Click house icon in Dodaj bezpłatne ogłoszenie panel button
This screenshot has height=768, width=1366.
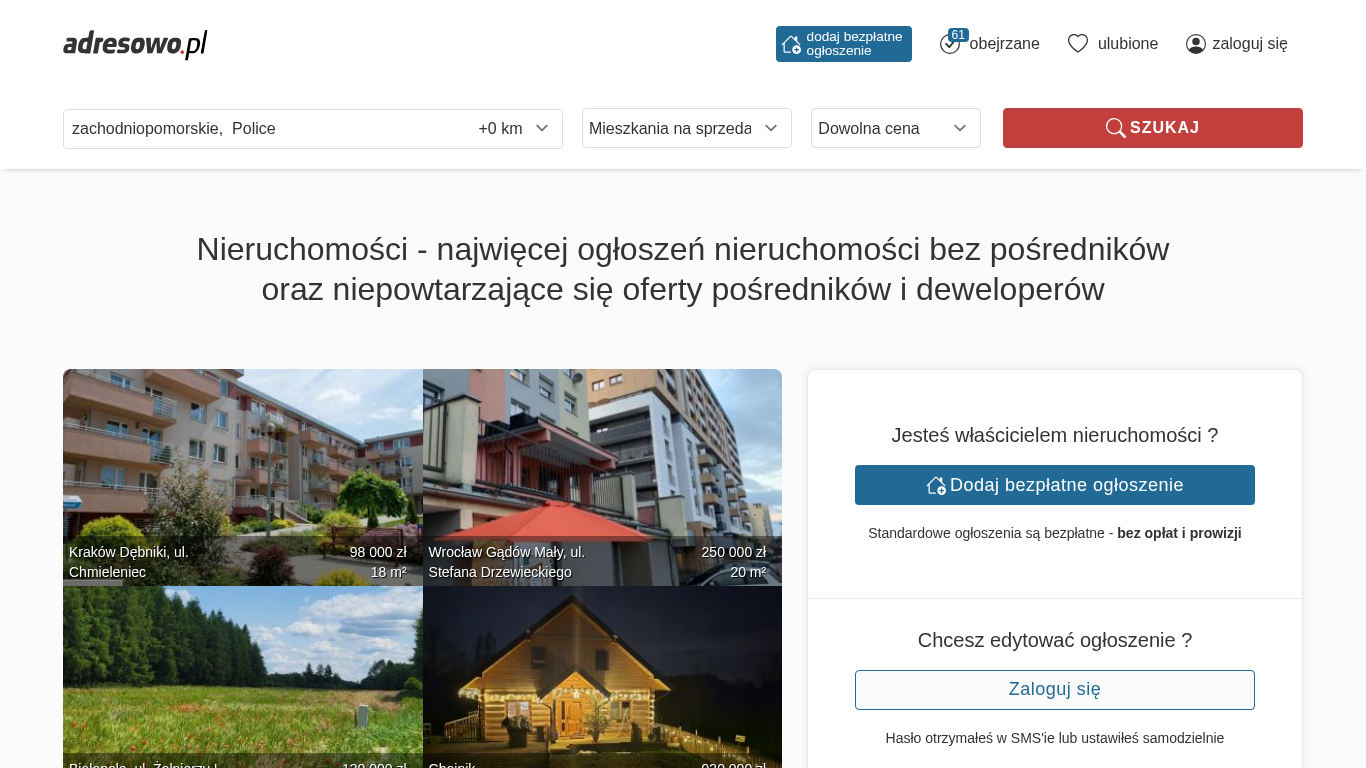click(x=936, y=485)
